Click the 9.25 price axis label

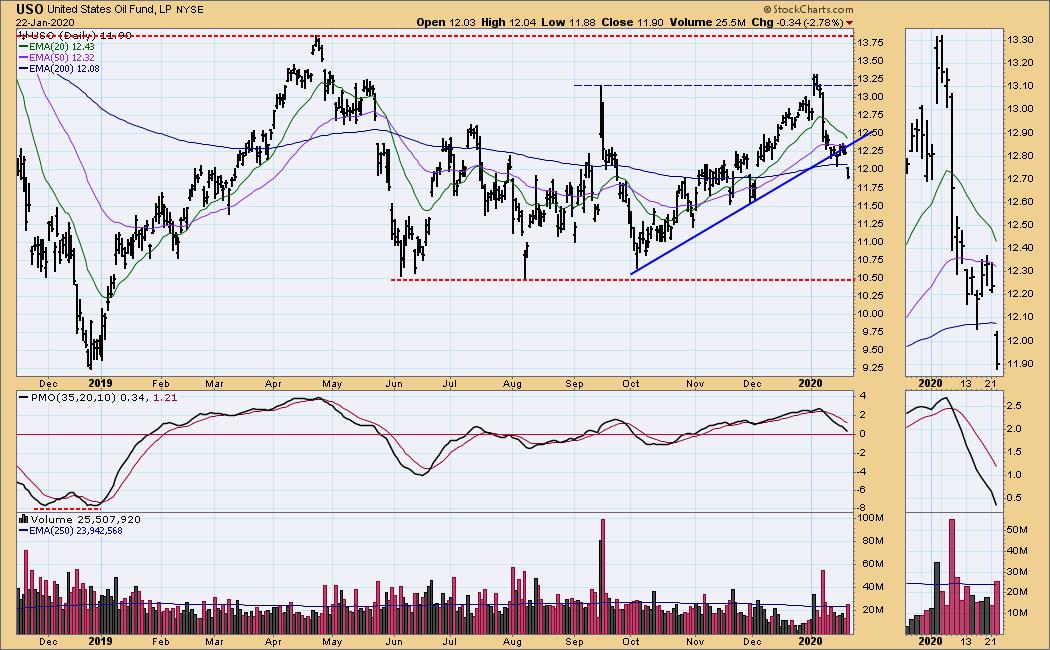point(871,368)
